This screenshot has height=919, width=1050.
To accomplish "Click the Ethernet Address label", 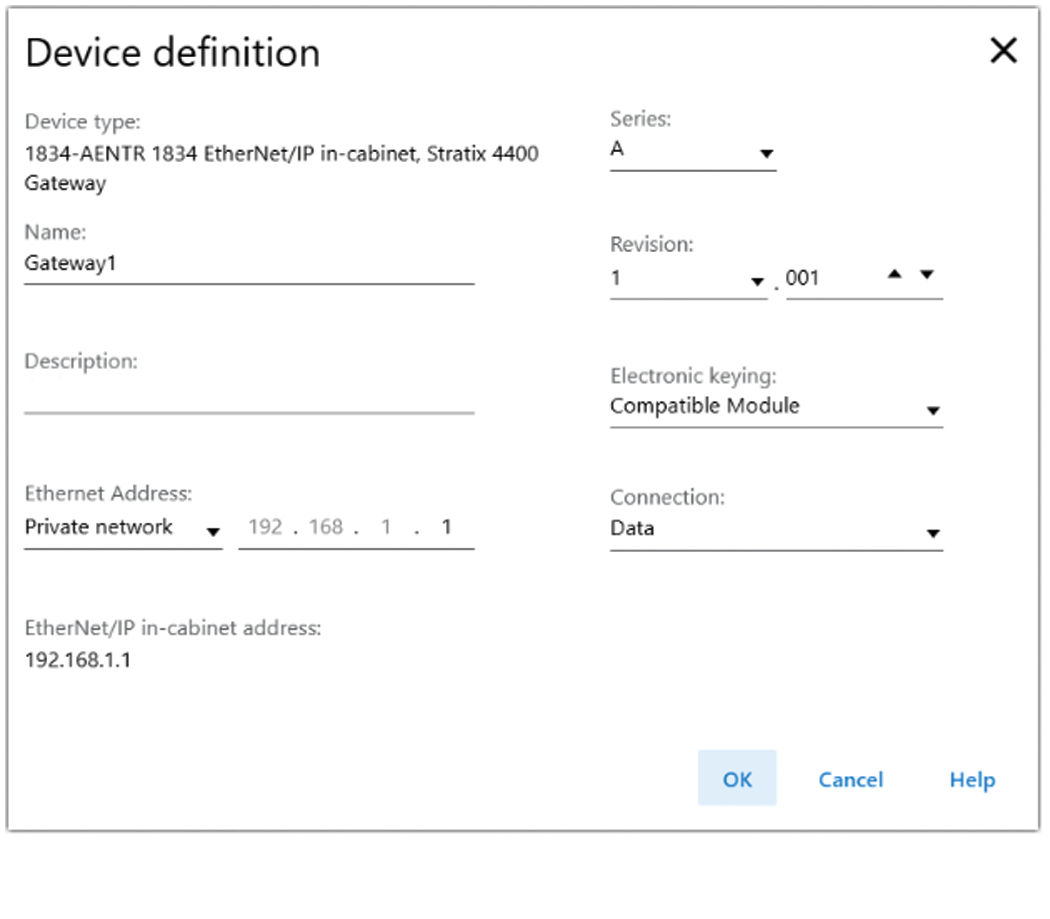I will click(108, 494).
